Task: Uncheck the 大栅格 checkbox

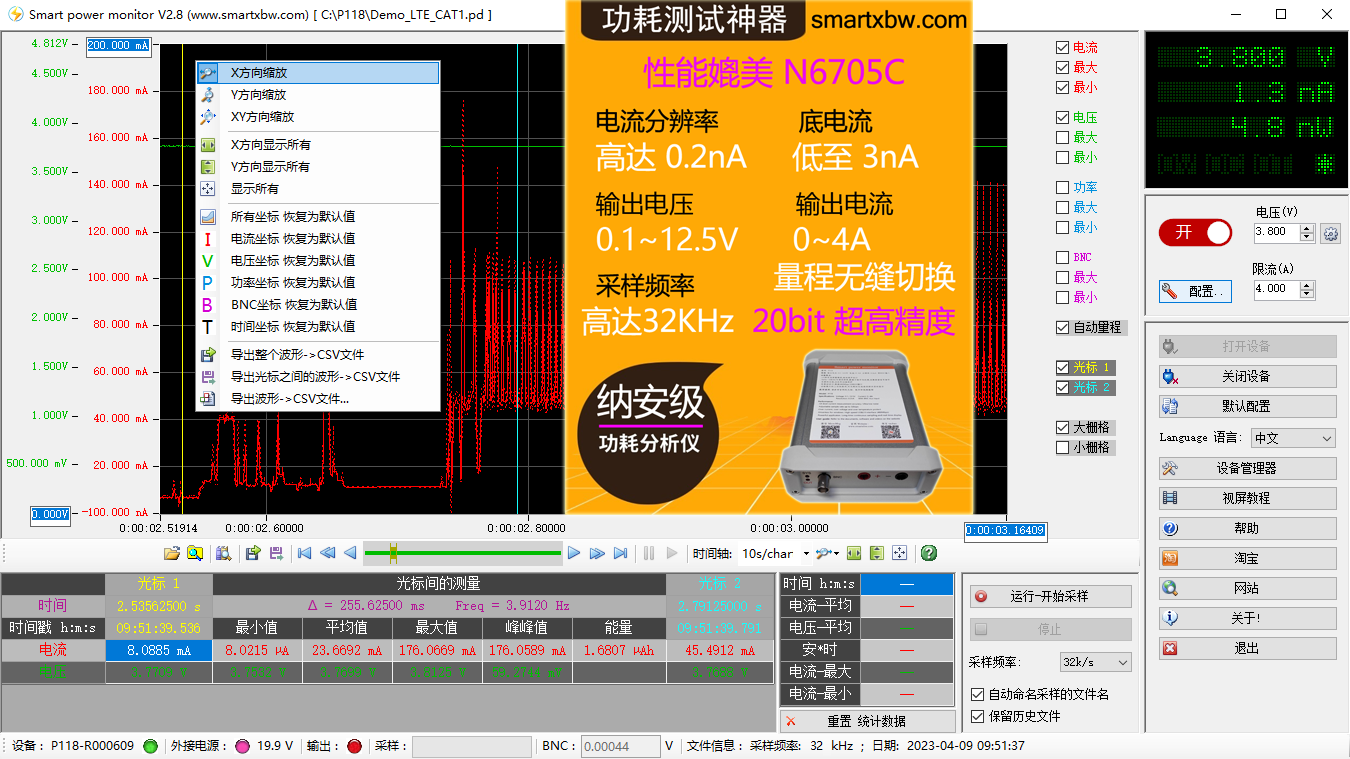Action: coord(1063,428)
